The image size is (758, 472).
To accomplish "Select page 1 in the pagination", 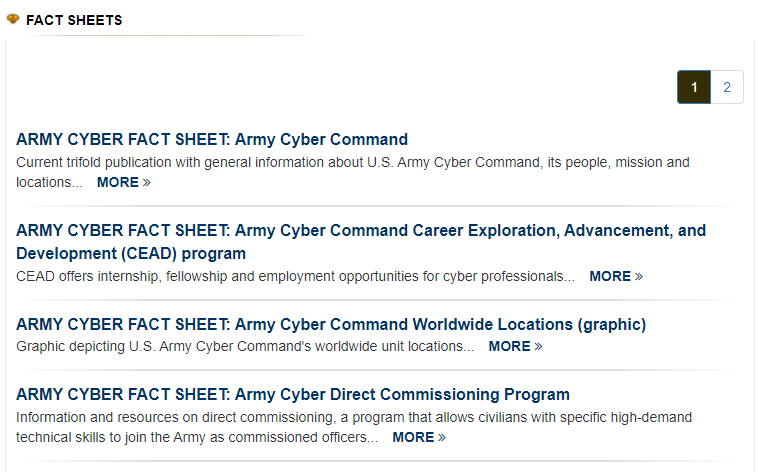I will pyautogui.click(x=694, y=87).
